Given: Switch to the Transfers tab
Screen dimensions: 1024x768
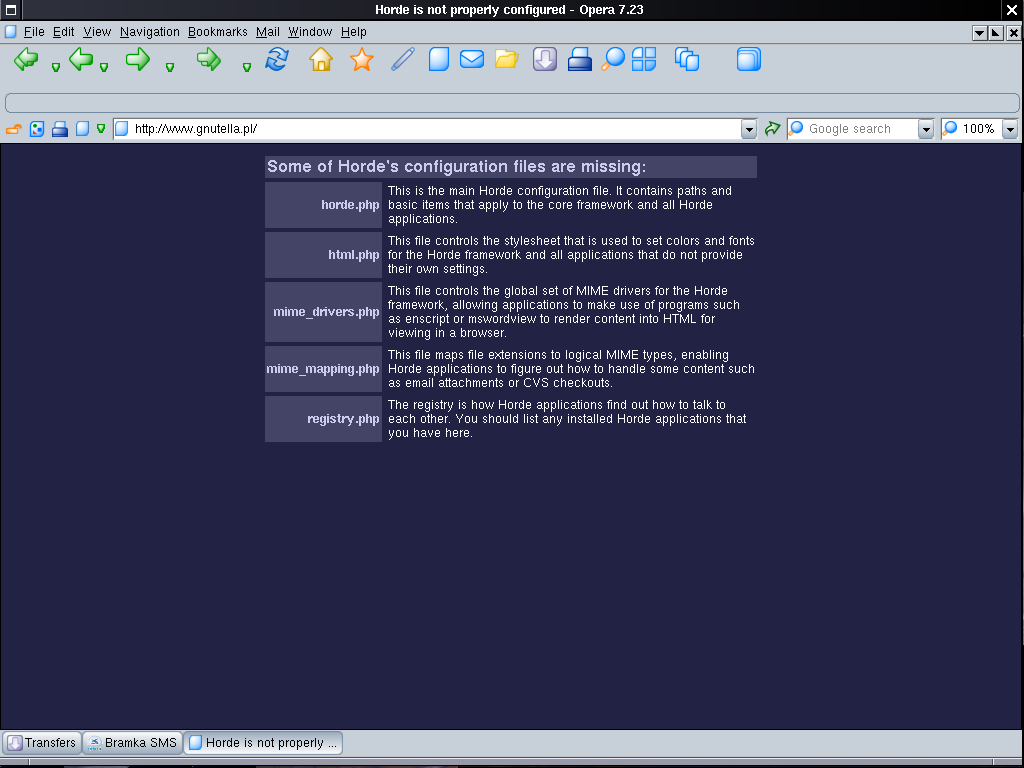Looking at the screenshot, I should click(42, 743).
